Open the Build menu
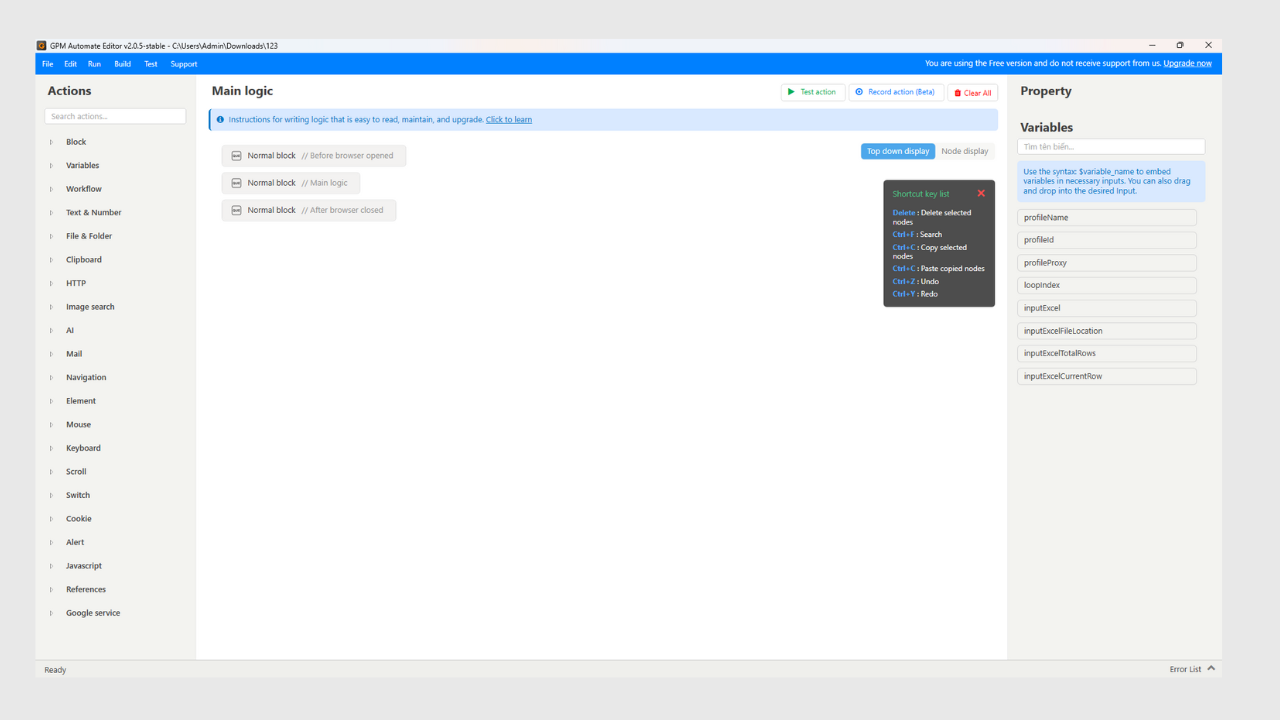Screen dimensions: 1280x720 (x=122, y=63)
